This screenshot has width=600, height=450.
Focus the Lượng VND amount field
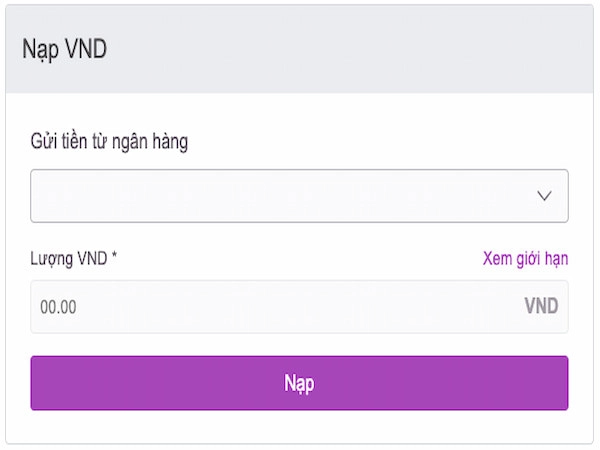299,307
